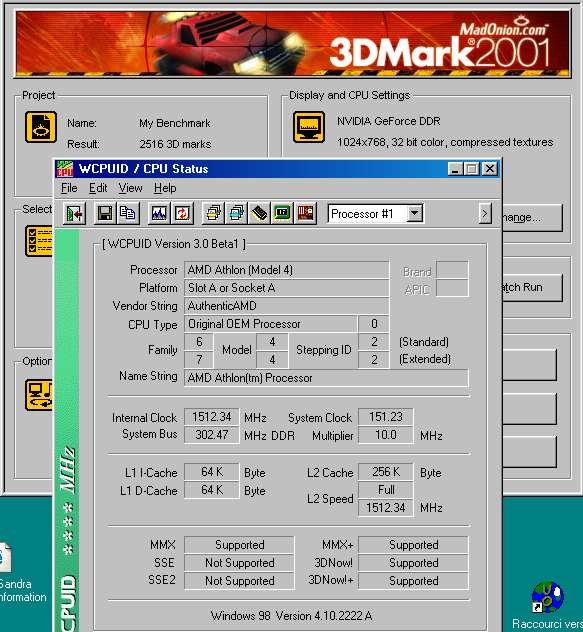The width and height of the screenshot is (583, 632).
Task: Click the Processor field 'AMD Athlon (Model 4)'
Action: (286, 270)
